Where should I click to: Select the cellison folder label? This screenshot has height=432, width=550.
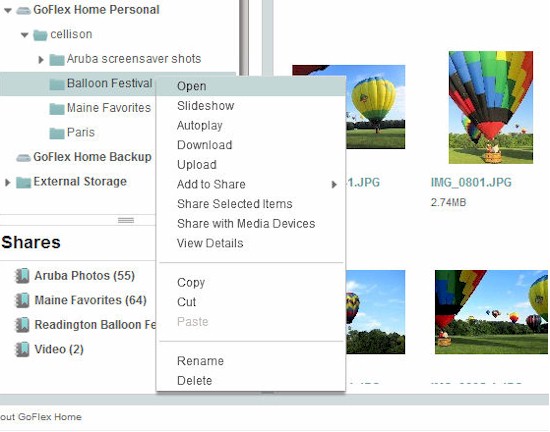[71, 34]
